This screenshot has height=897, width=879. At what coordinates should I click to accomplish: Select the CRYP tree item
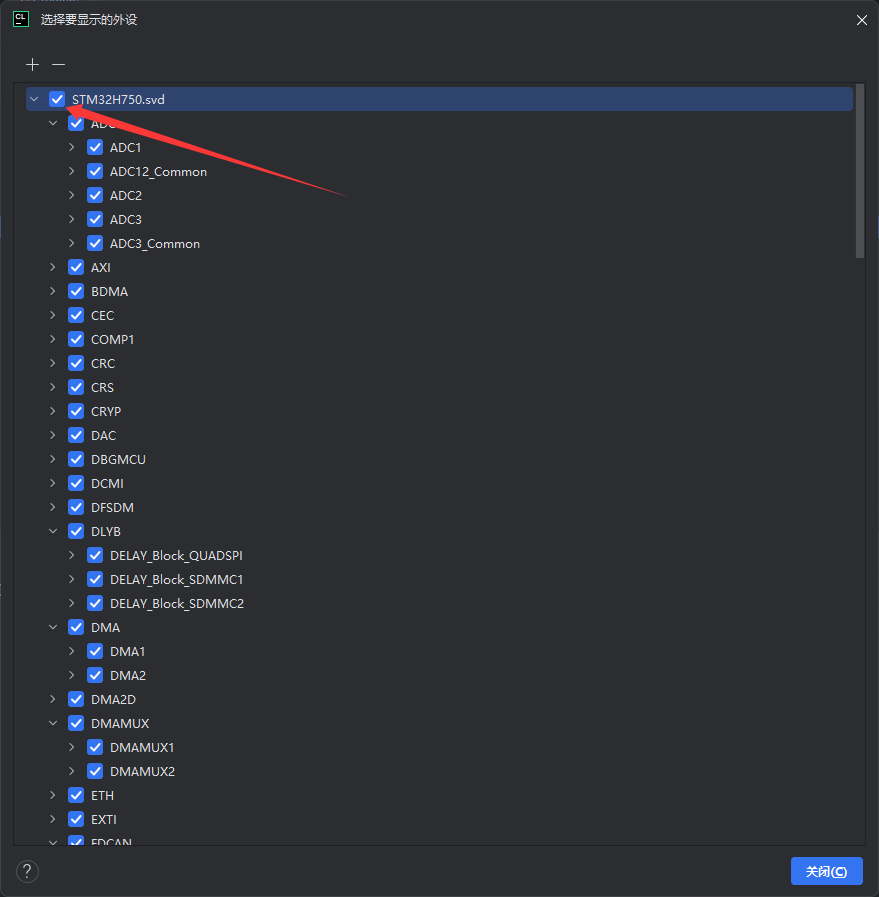click(x=106, y=412)
